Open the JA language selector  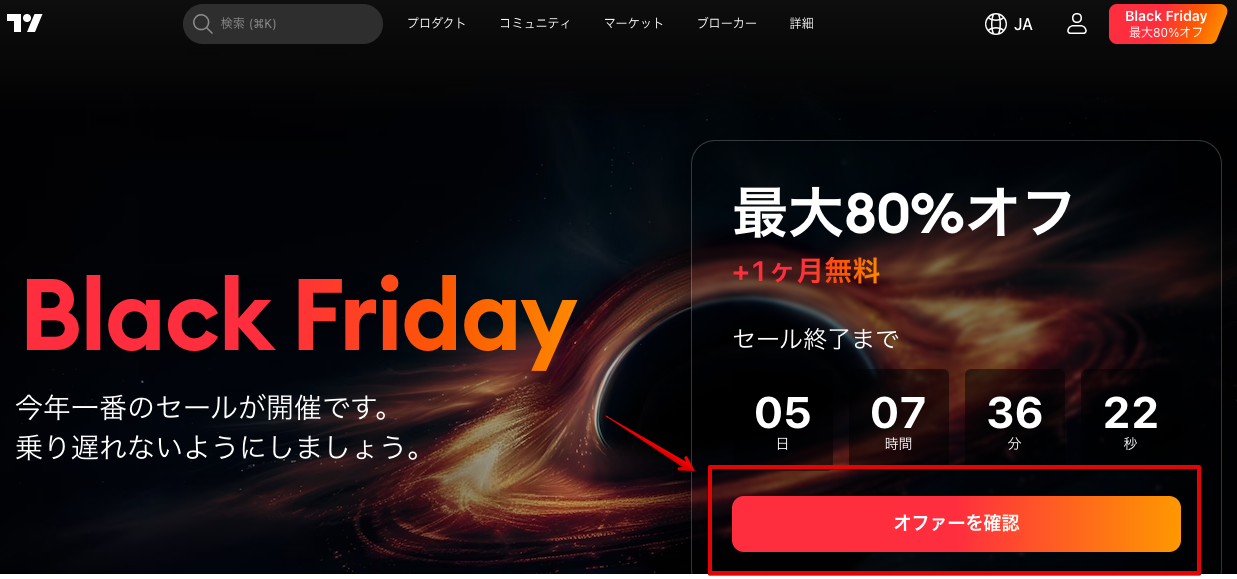[1009, 24]
